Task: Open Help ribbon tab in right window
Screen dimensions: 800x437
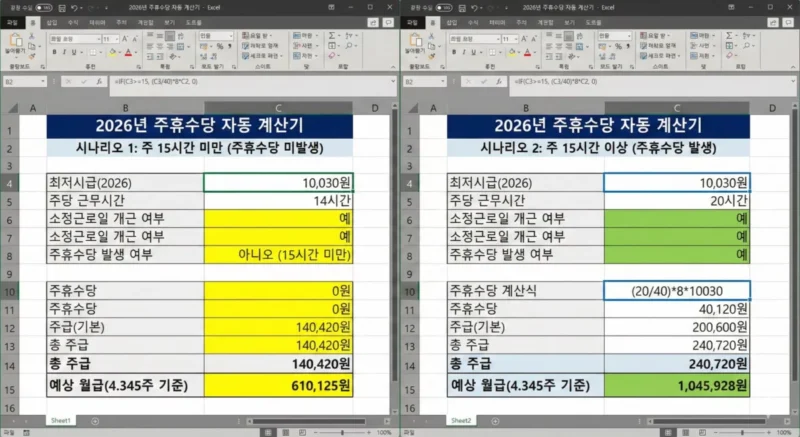Action: tap(593, 22)
